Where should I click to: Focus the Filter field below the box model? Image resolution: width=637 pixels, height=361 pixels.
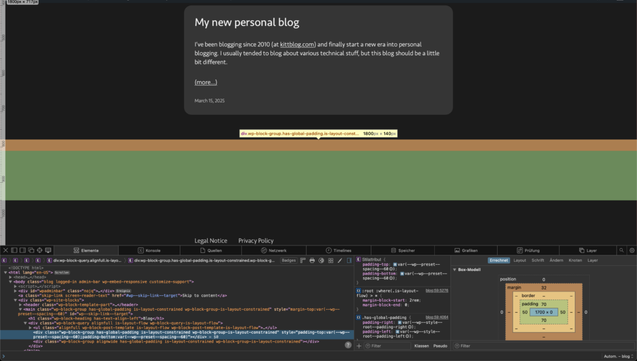click(x=544, y=346)
